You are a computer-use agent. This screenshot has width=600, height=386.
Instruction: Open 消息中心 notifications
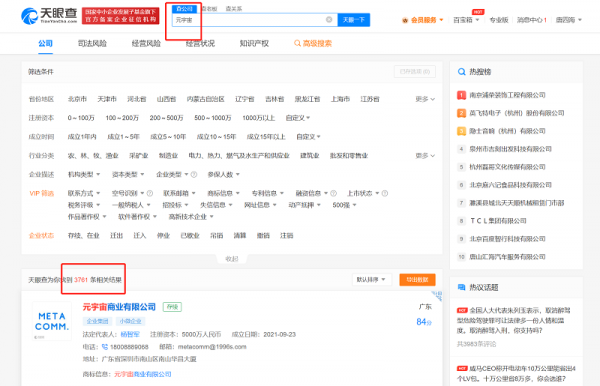coord(532,20)
